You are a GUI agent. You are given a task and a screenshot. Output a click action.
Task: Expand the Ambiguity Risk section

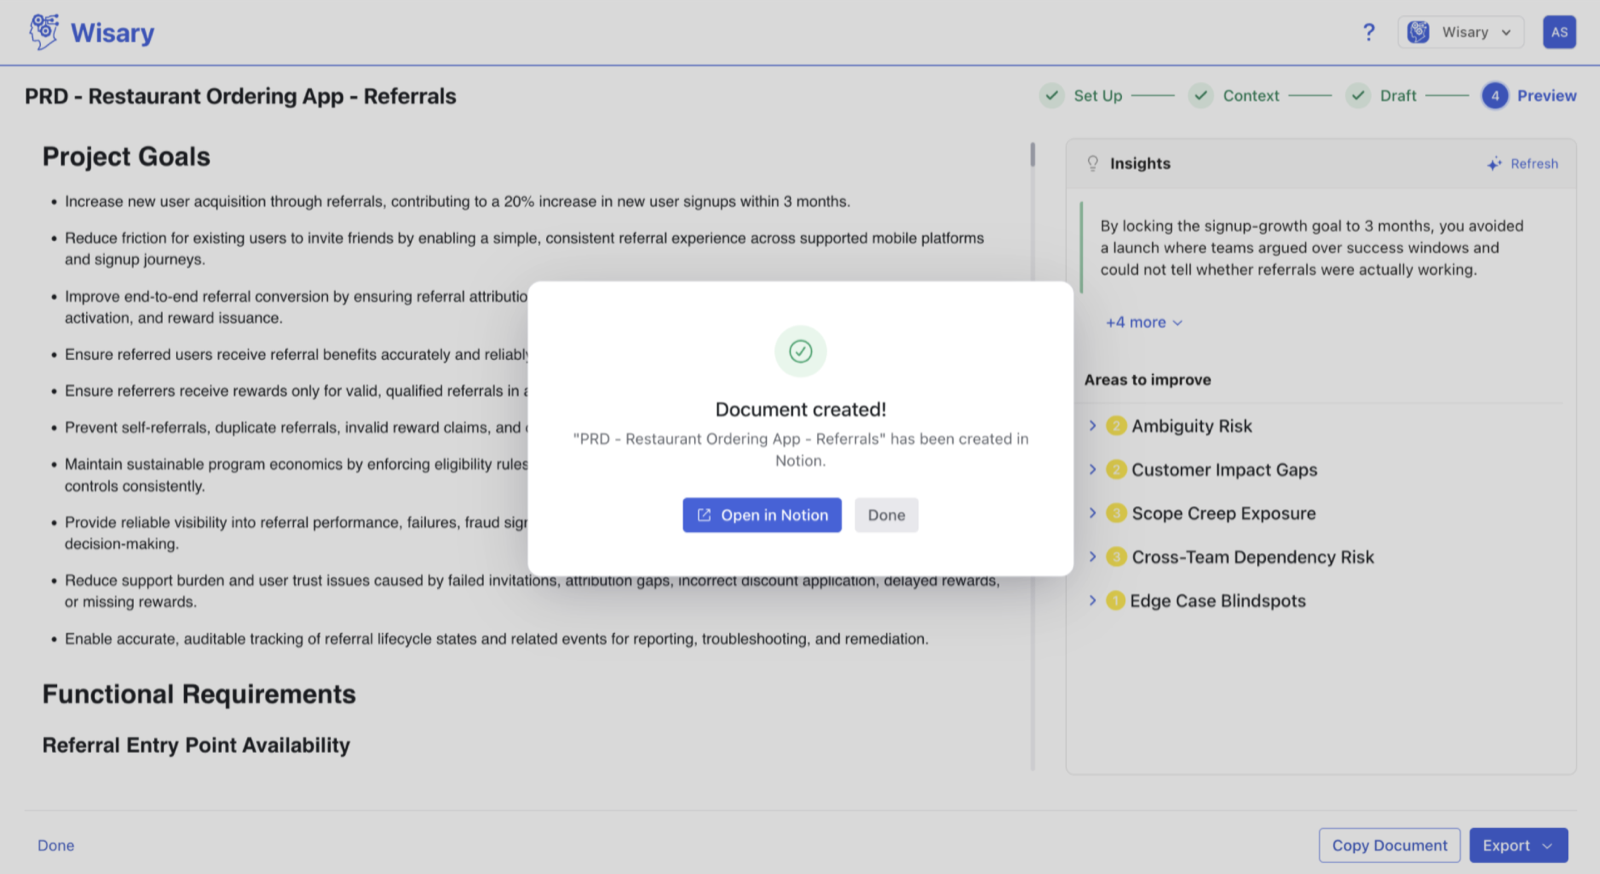point(1092,426)
